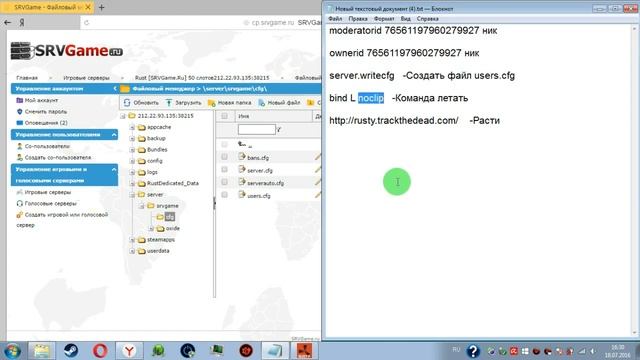Select the userdata folder in tree
Screen dimensions: 640x360
click(158, 251)
